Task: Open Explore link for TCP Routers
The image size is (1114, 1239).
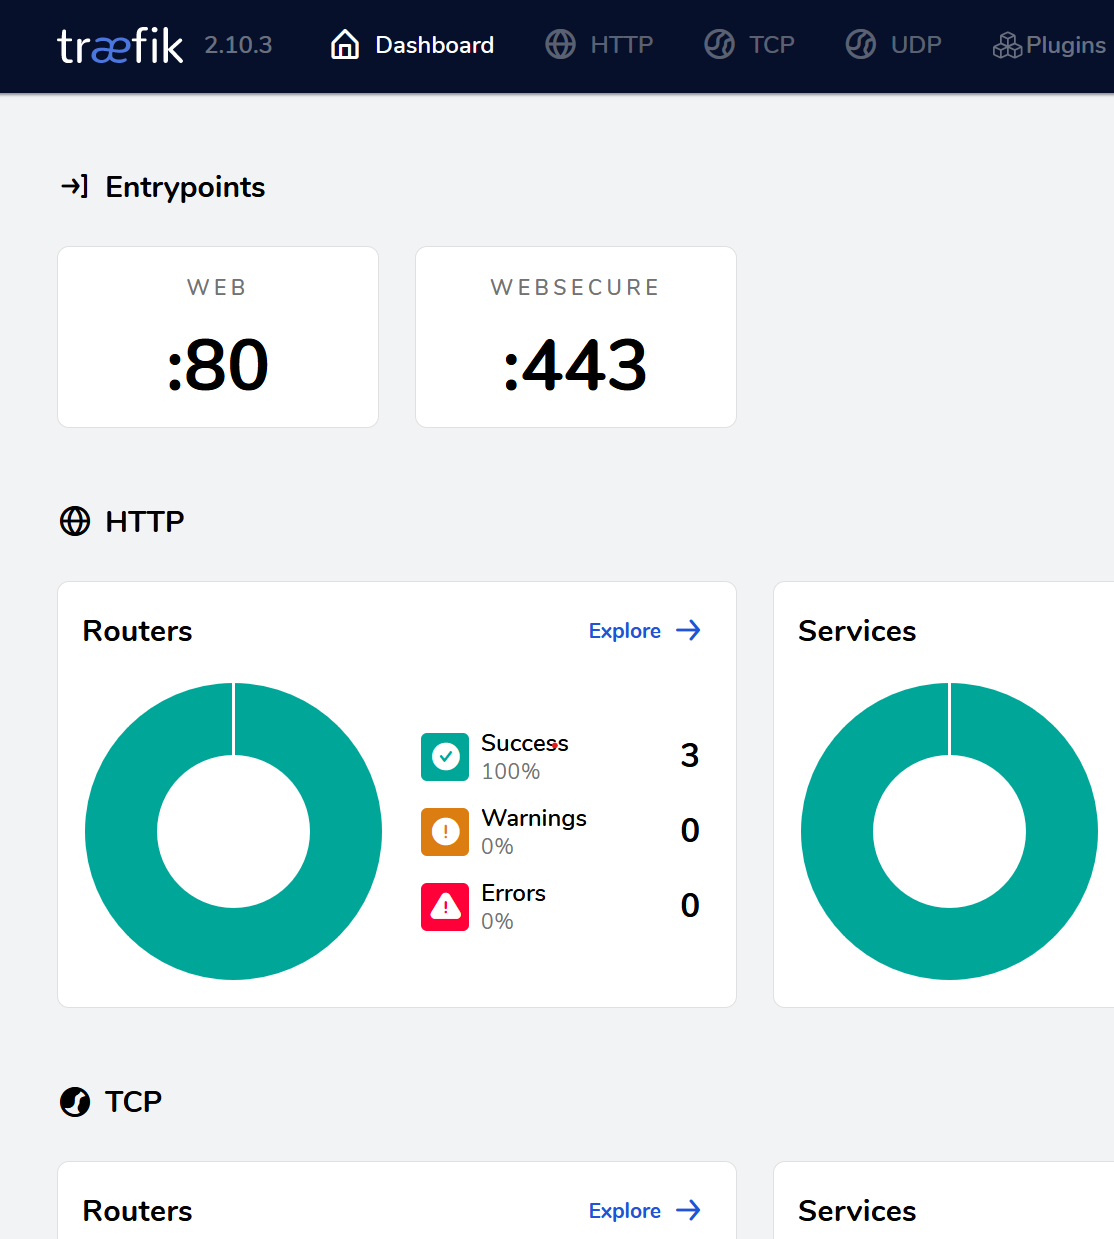Action: (645, 1210)
